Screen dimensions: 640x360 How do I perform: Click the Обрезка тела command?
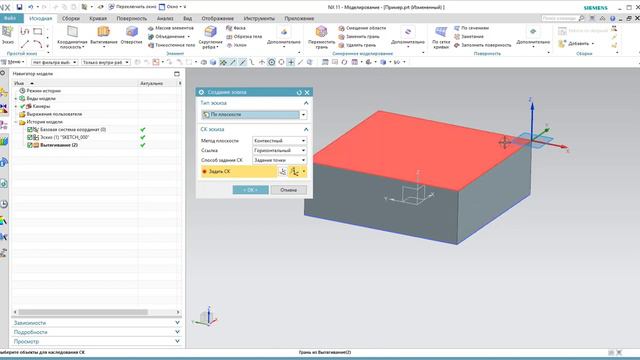[x=244, y=37]
